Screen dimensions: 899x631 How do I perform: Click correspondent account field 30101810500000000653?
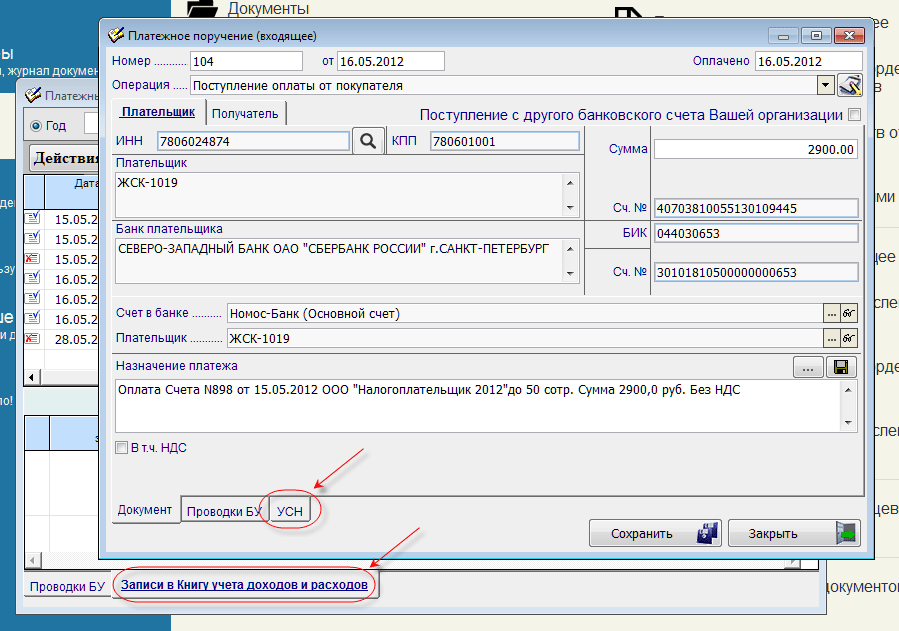756,272
